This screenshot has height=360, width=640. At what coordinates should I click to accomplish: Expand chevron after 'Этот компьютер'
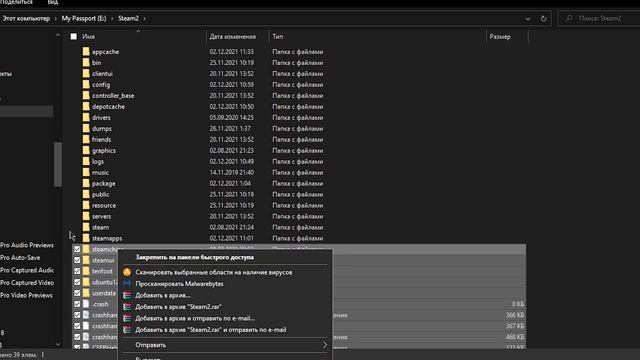56,19
